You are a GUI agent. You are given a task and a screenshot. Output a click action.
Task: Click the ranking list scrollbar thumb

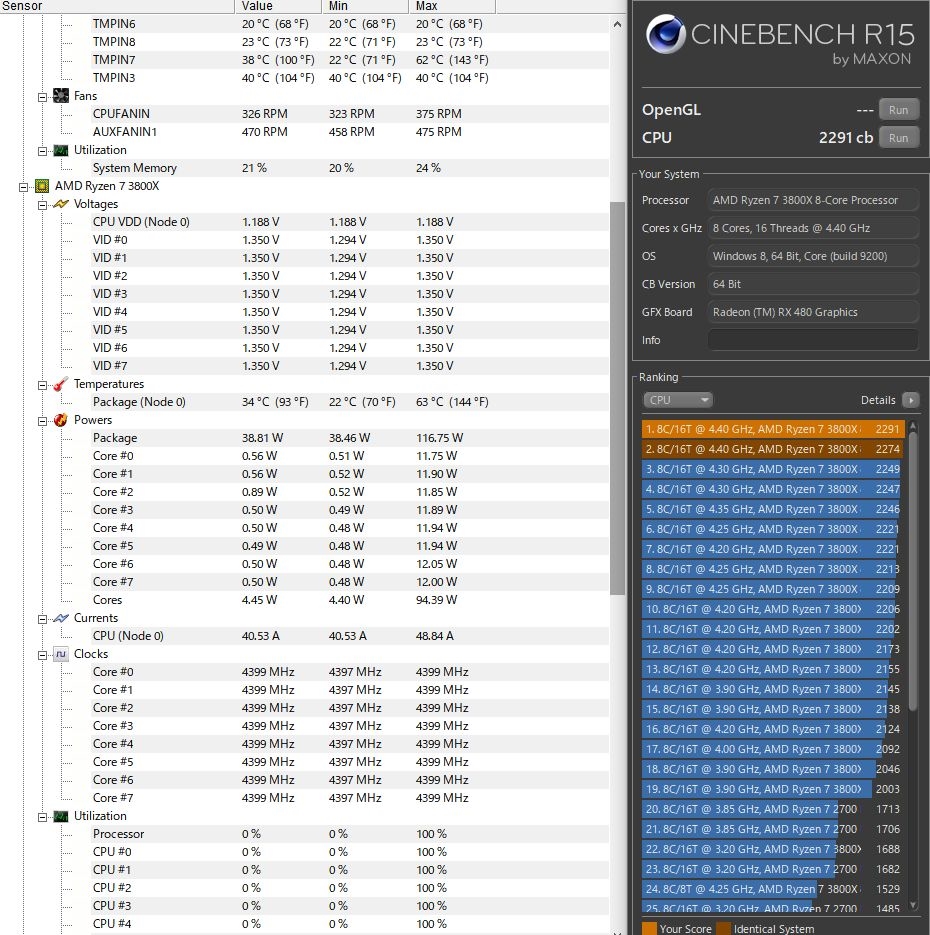pyautogui.click(x=913, y=571)
